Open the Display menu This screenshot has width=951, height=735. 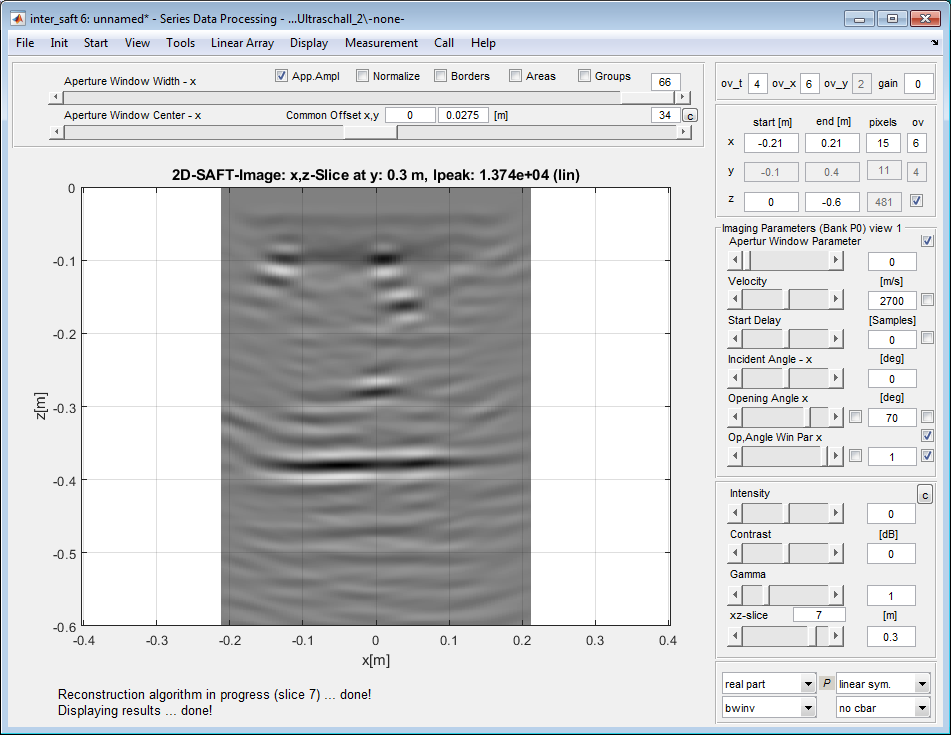pos(309,43)
